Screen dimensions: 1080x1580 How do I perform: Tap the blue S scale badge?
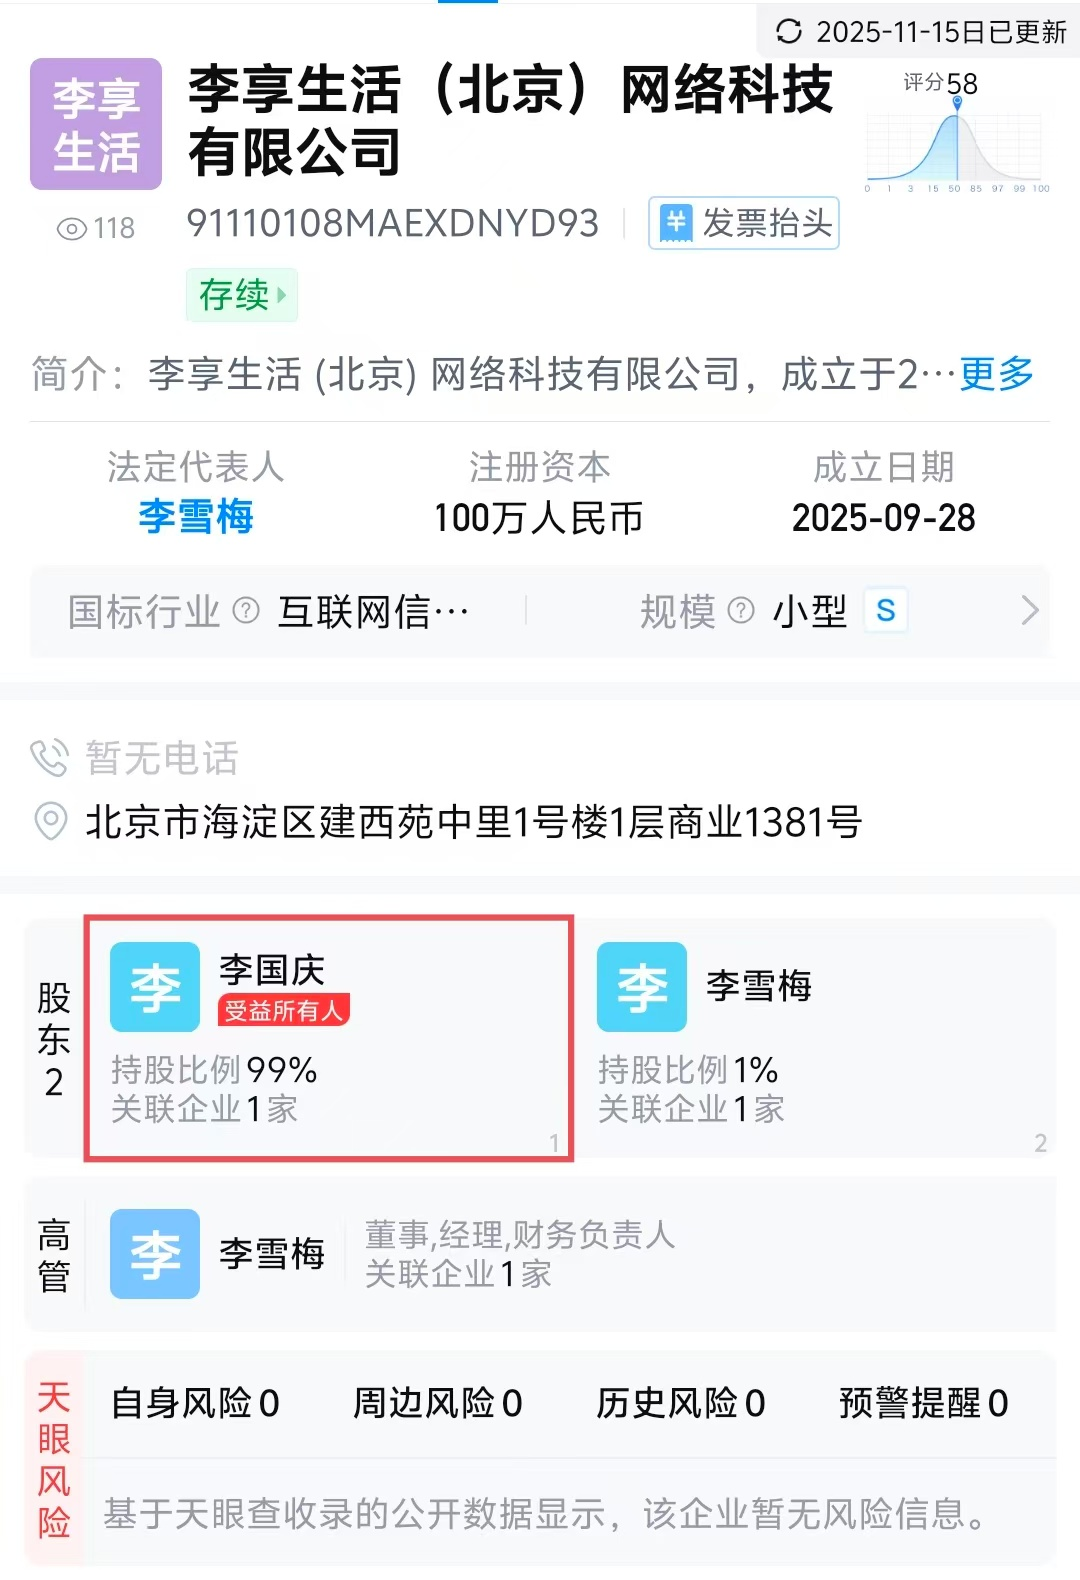click(886, 610)
